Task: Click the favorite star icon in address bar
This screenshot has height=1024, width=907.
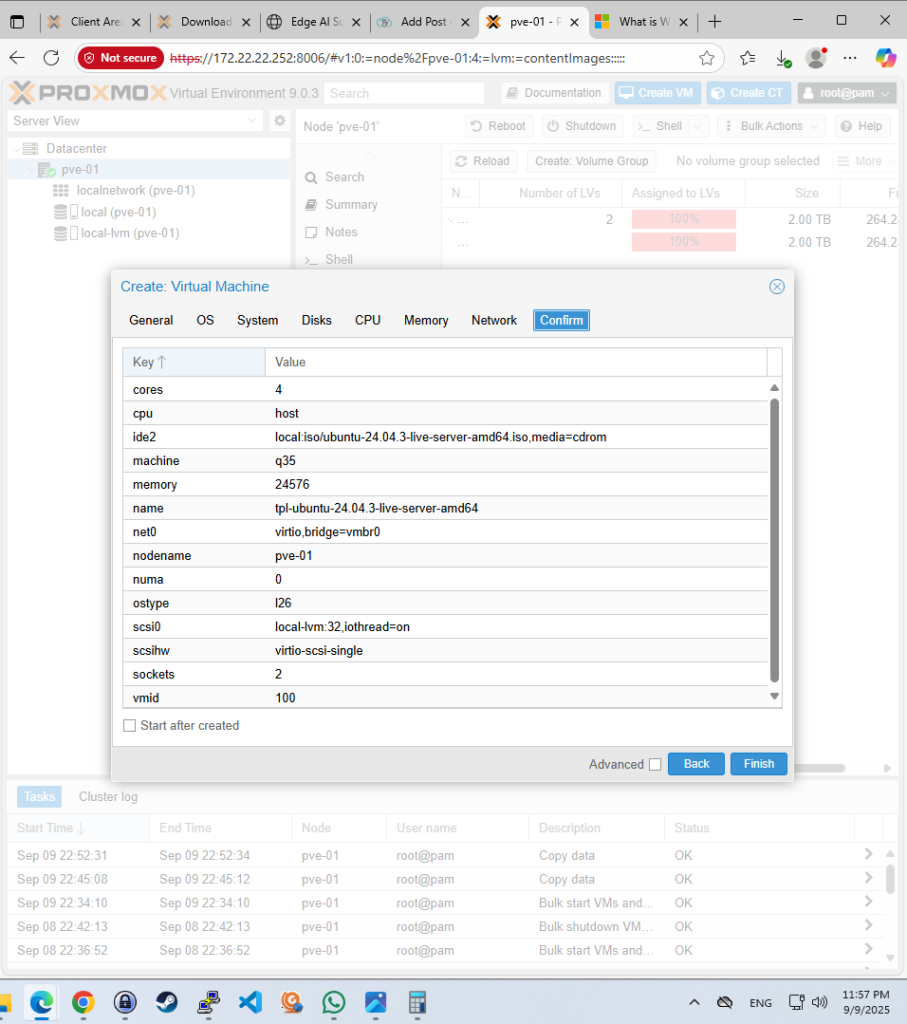Action: coord(706,58)
